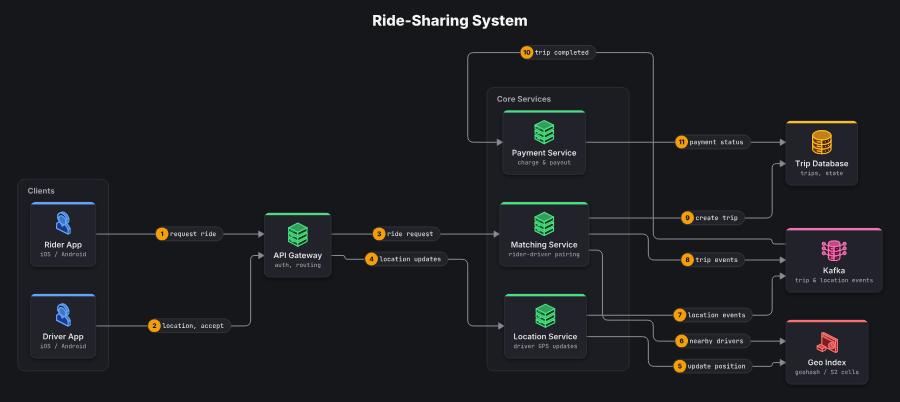This screenshot has height=402, width=900.
Task: Click the 'Location Service' node title
Action: 545,337
